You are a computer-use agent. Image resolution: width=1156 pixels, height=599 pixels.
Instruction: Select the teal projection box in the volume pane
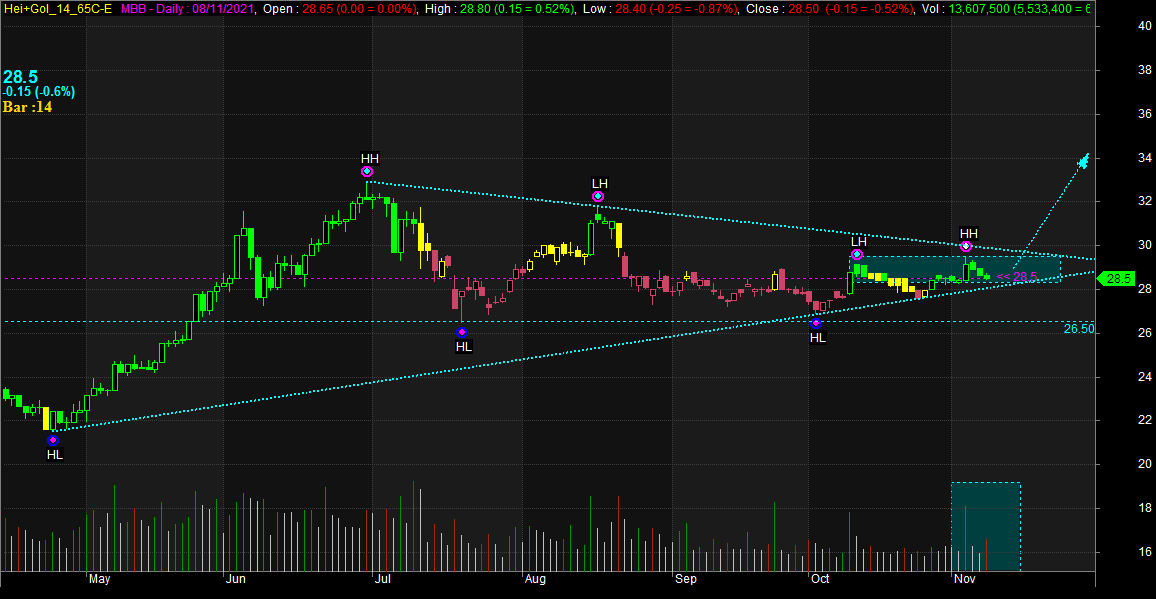[x=985, y=526]
